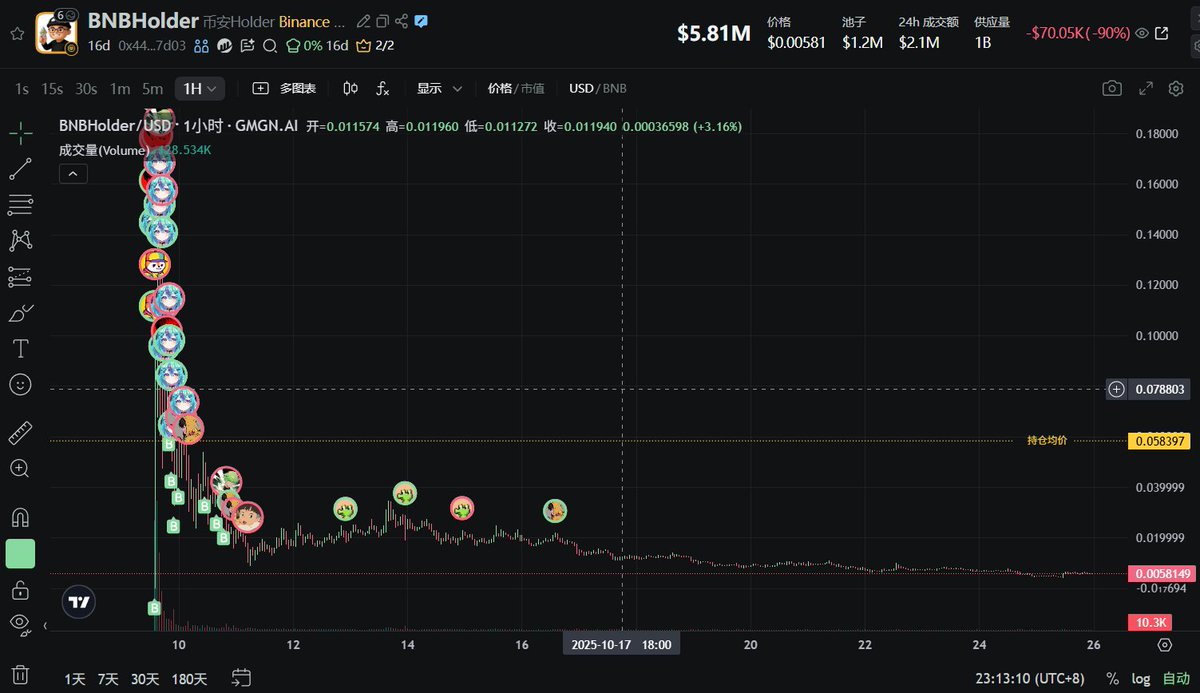Click the edit pencil icon beside the token name
This screenshot has height=693, width=1200.
point(363,21)
